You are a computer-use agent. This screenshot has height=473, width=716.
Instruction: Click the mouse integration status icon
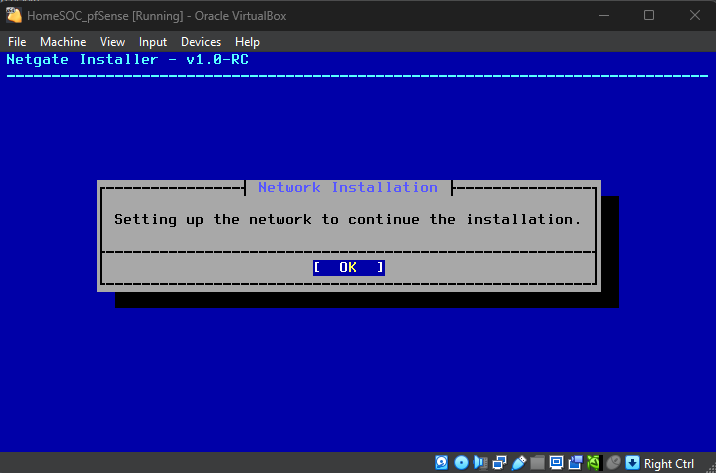613,463
